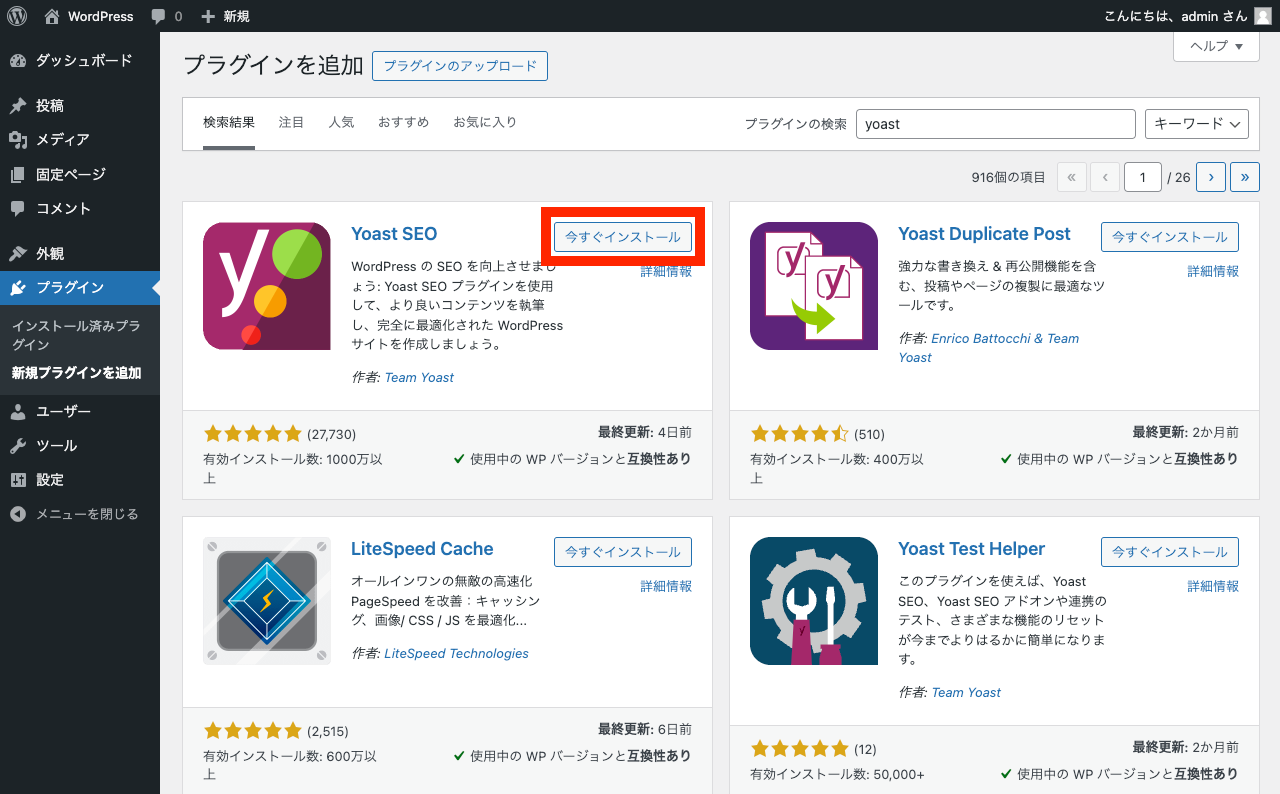The width and height of the screenshot is (1280, 794).
Task: Click the current page number field
Action: click(1143, 177)
